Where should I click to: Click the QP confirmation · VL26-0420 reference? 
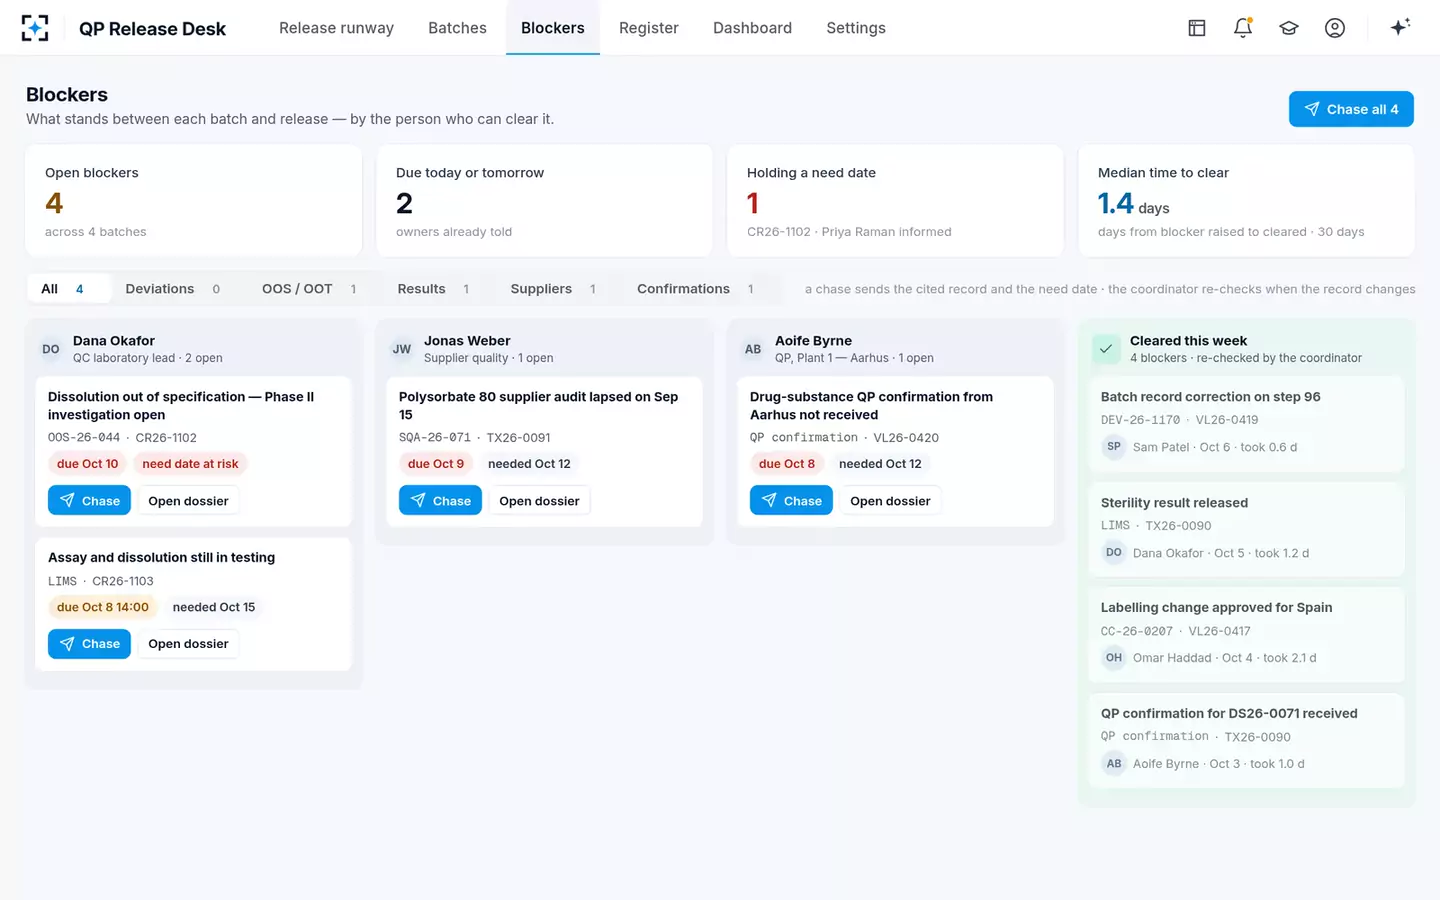click(844, 438)
